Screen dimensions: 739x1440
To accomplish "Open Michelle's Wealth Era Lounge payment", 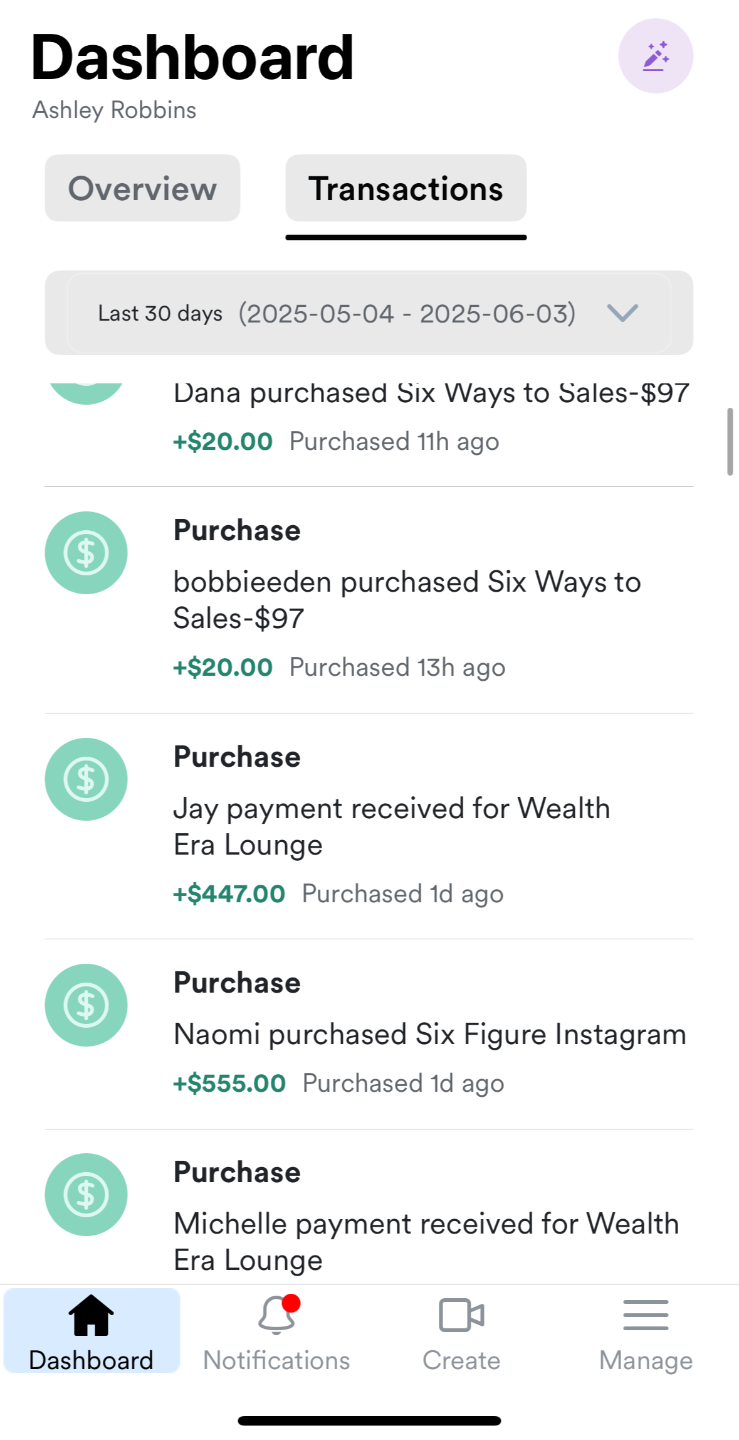I will tap(426, 1241).
